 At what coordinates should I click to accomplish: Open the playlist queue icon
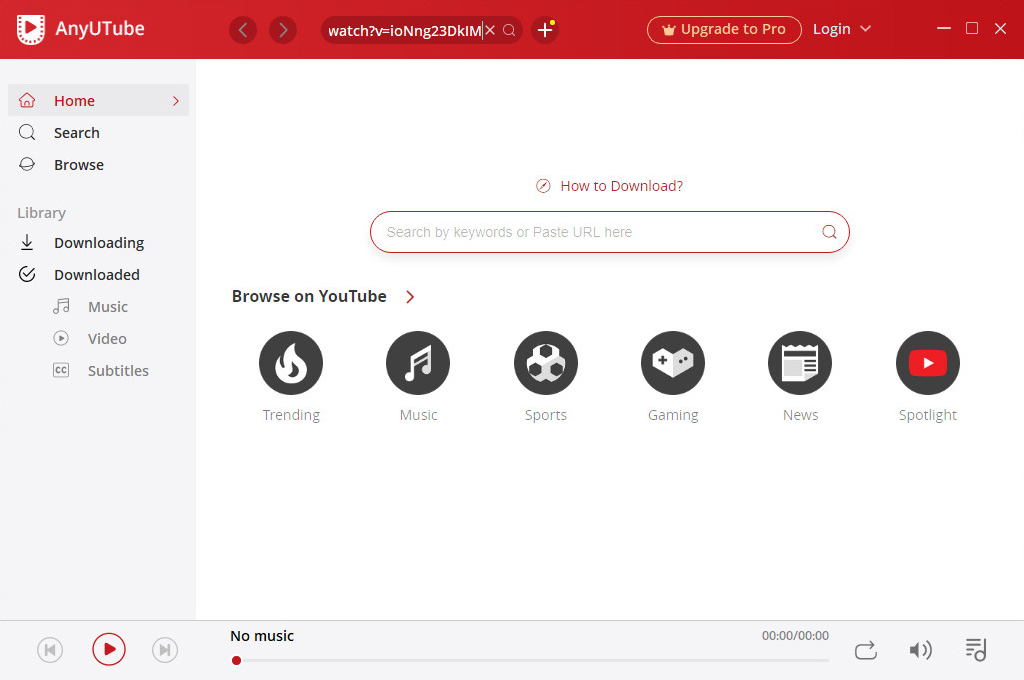pos(975,650)
